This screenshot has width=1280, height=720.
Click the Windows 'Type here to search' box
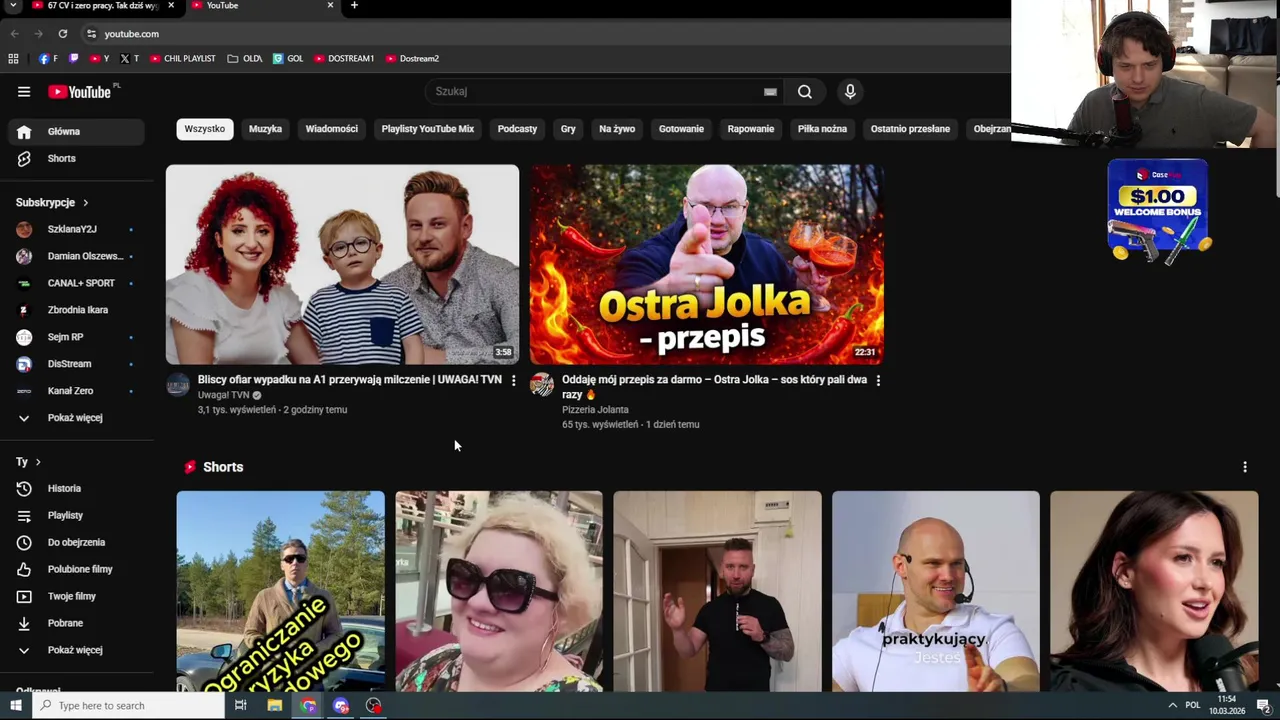click(128, 706)
